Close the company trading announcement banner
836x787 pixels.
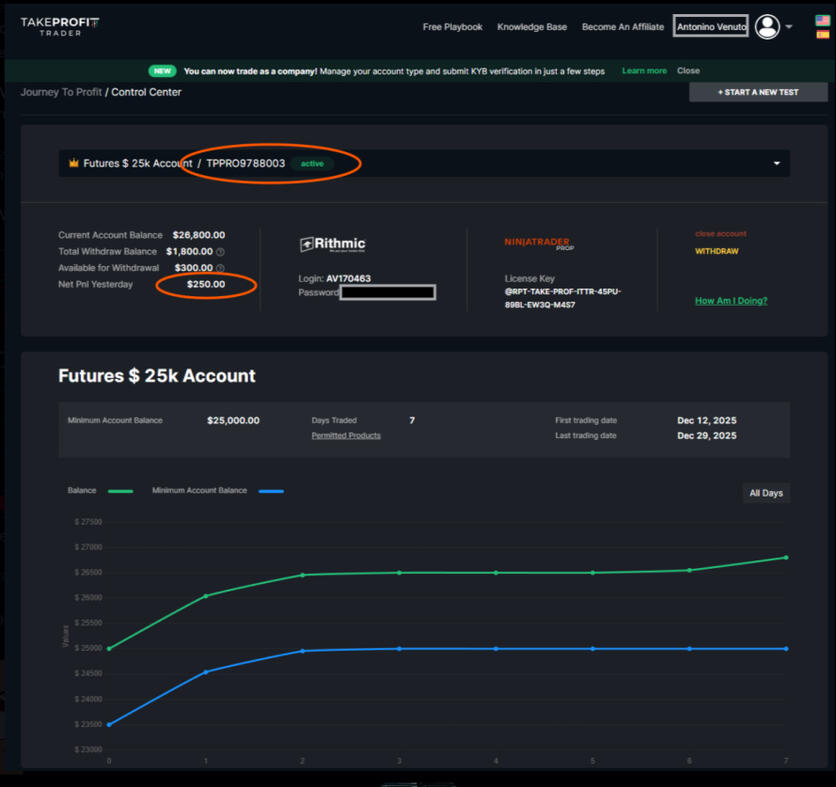pyautogui.click(x=688, y=71)
